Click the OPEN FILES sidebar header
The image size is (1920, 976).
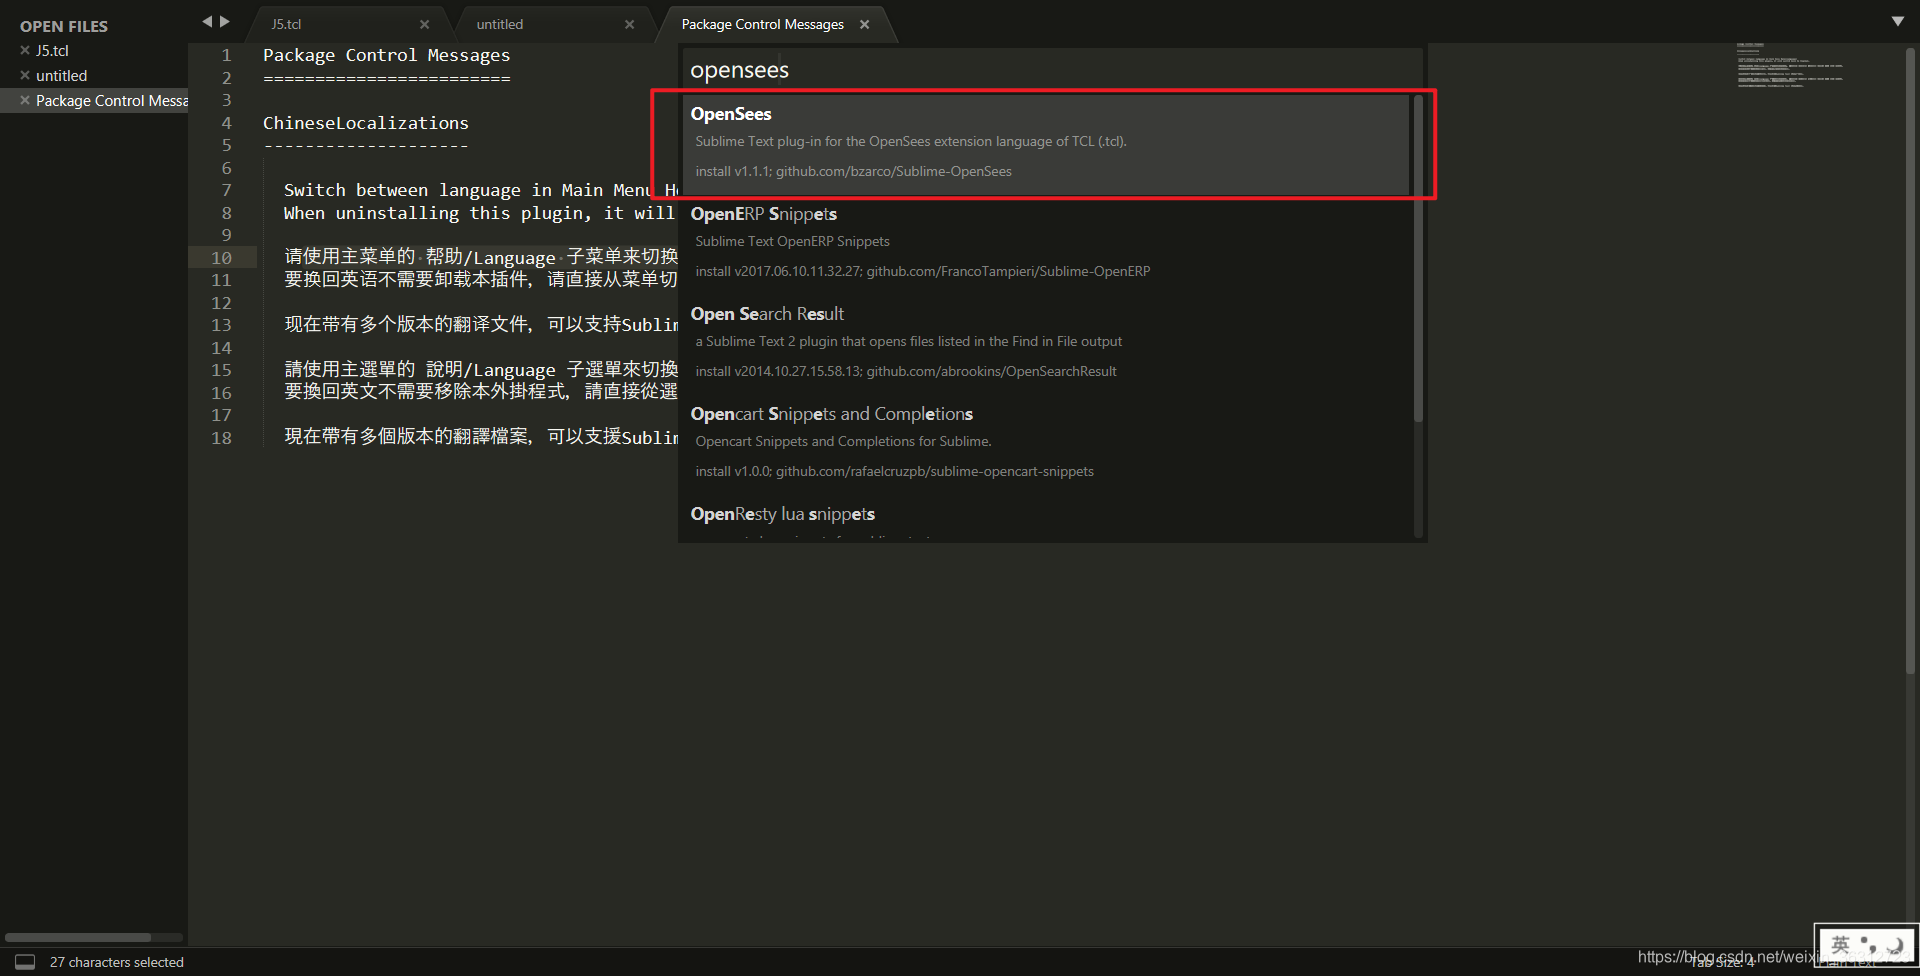click(x=64, y=26)
